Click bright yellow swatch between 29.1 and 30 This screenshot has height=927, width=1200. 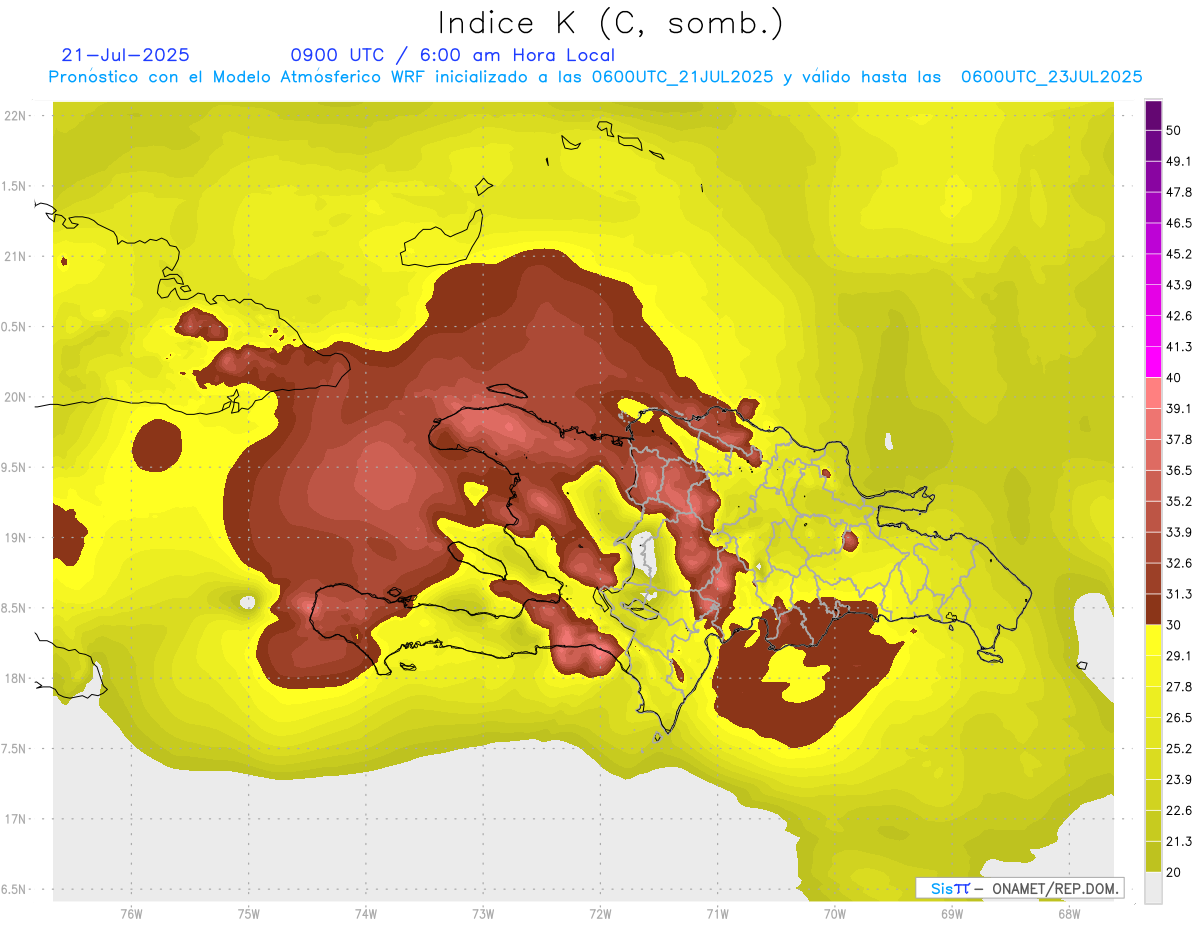pos(1153,640)
